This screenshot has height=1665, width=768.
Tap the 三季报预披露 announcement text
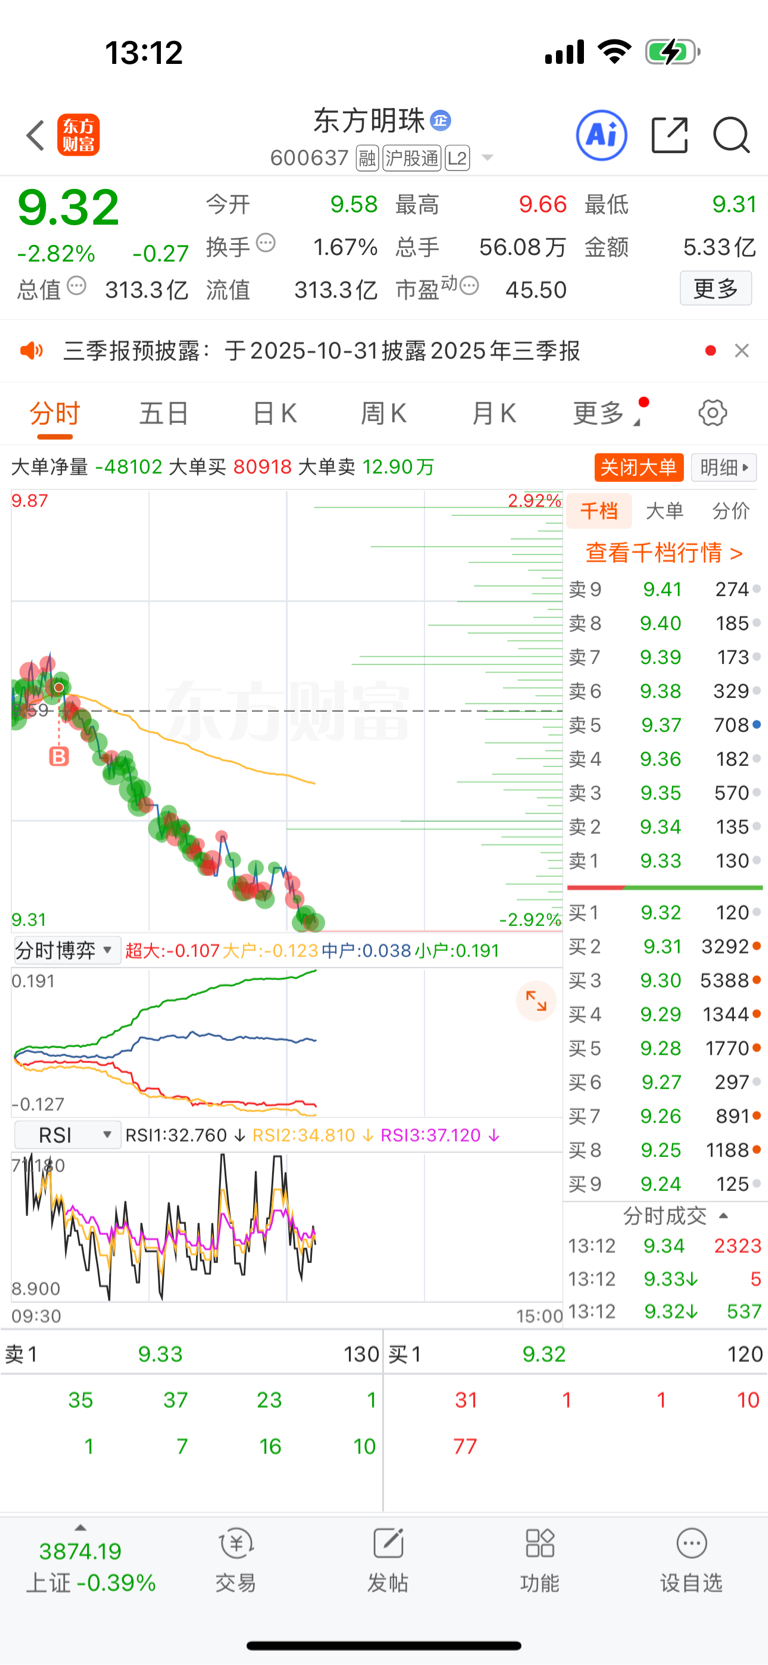[322, 350]
